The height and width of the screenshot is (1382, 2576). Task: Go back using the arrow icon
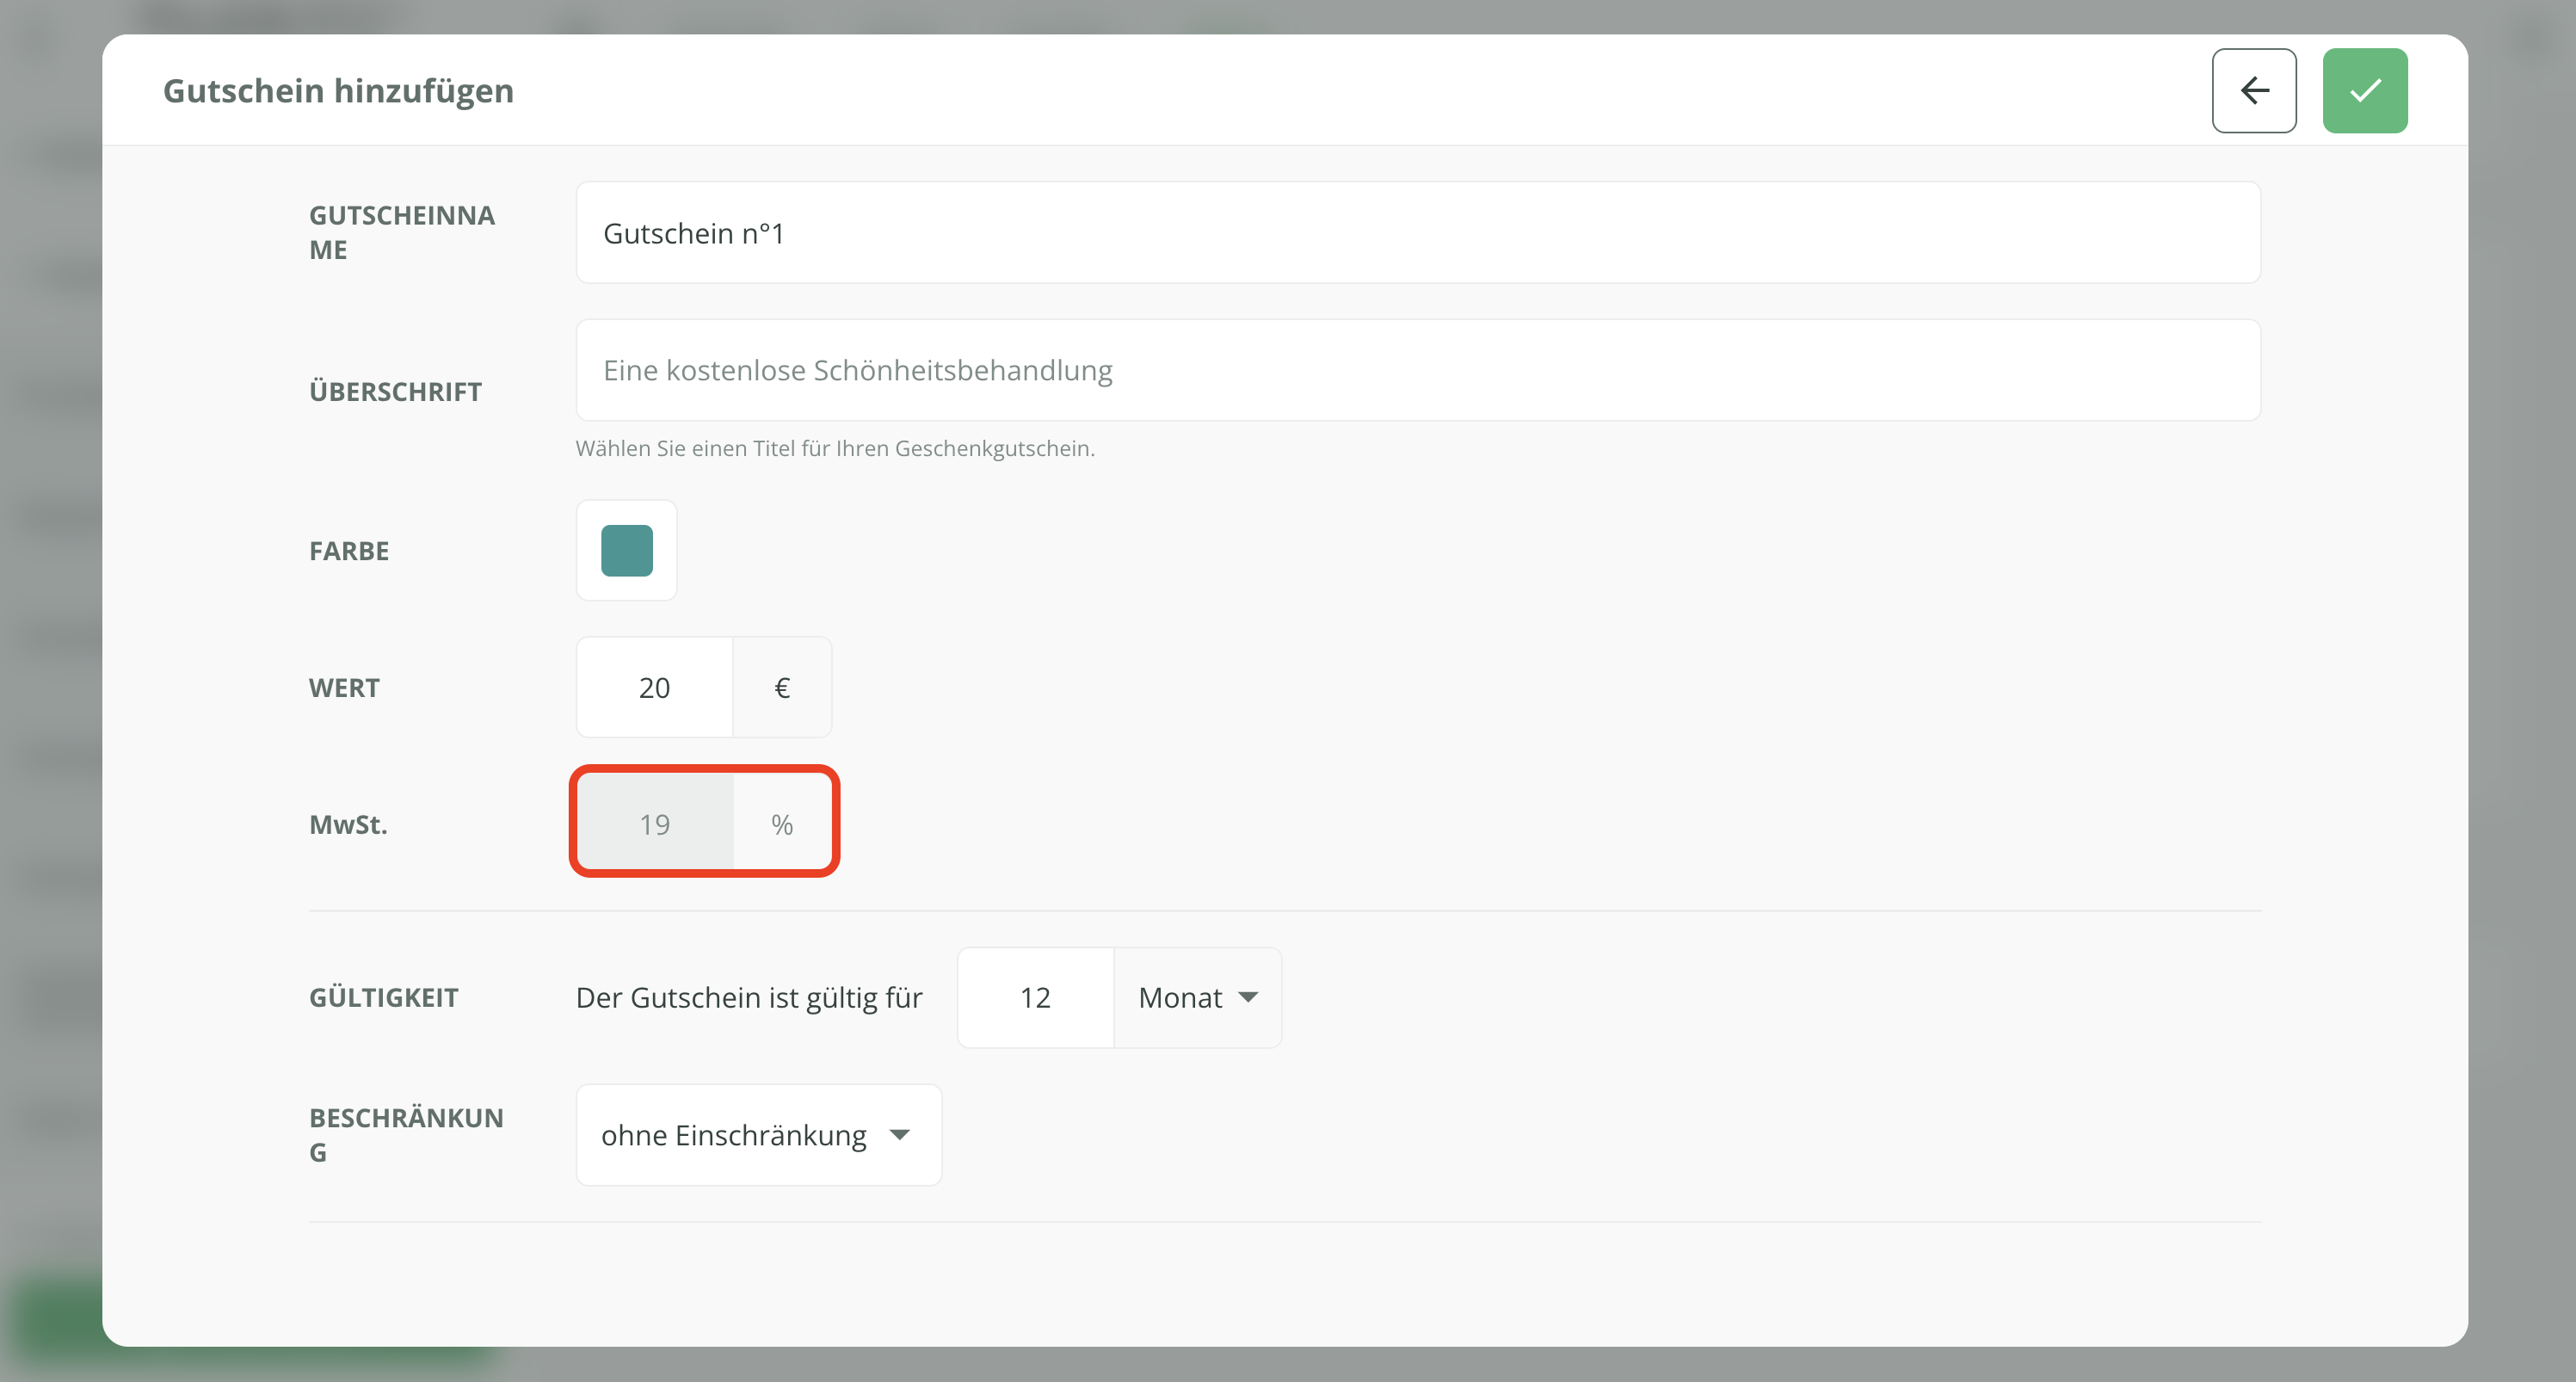tap(2254, 90)
